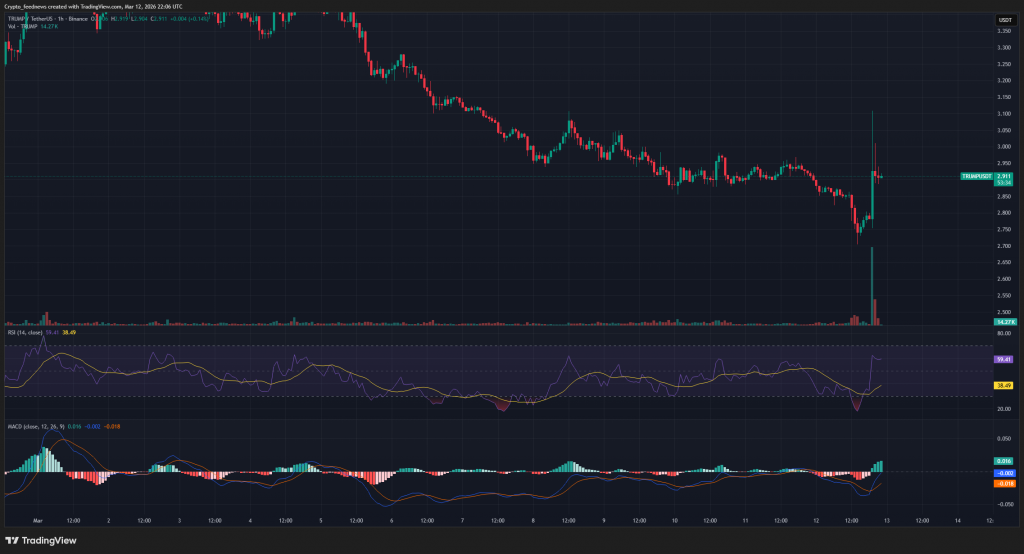This screenshot has height=554, width=1024.
Task: Click date '8' on the time axis
Action: [x=533, y=521]
